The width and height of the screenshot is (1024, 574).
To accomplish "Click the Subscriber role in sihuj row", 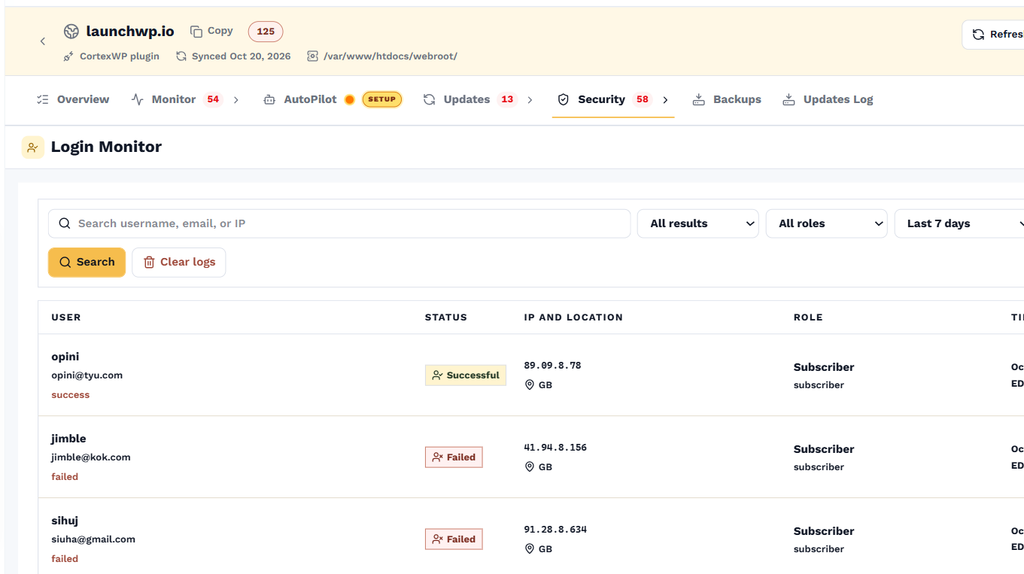I will (x=824, y=531).
